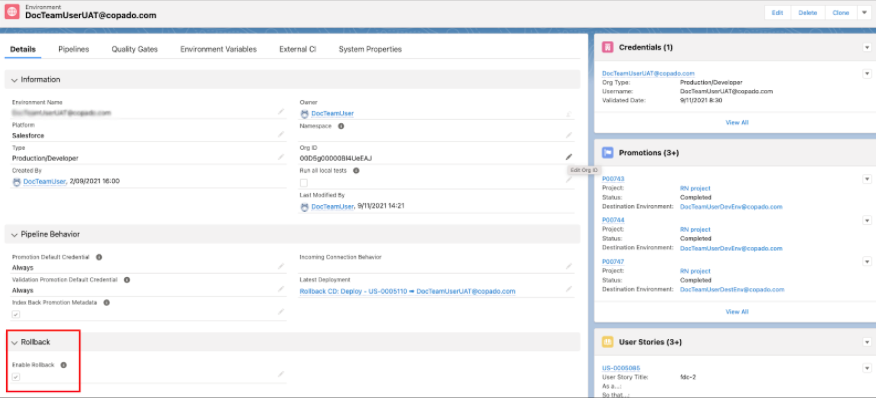Edit Validation Promotion Default Credential pencil
This screenshot has height=398, width=876.
[281, 289]
